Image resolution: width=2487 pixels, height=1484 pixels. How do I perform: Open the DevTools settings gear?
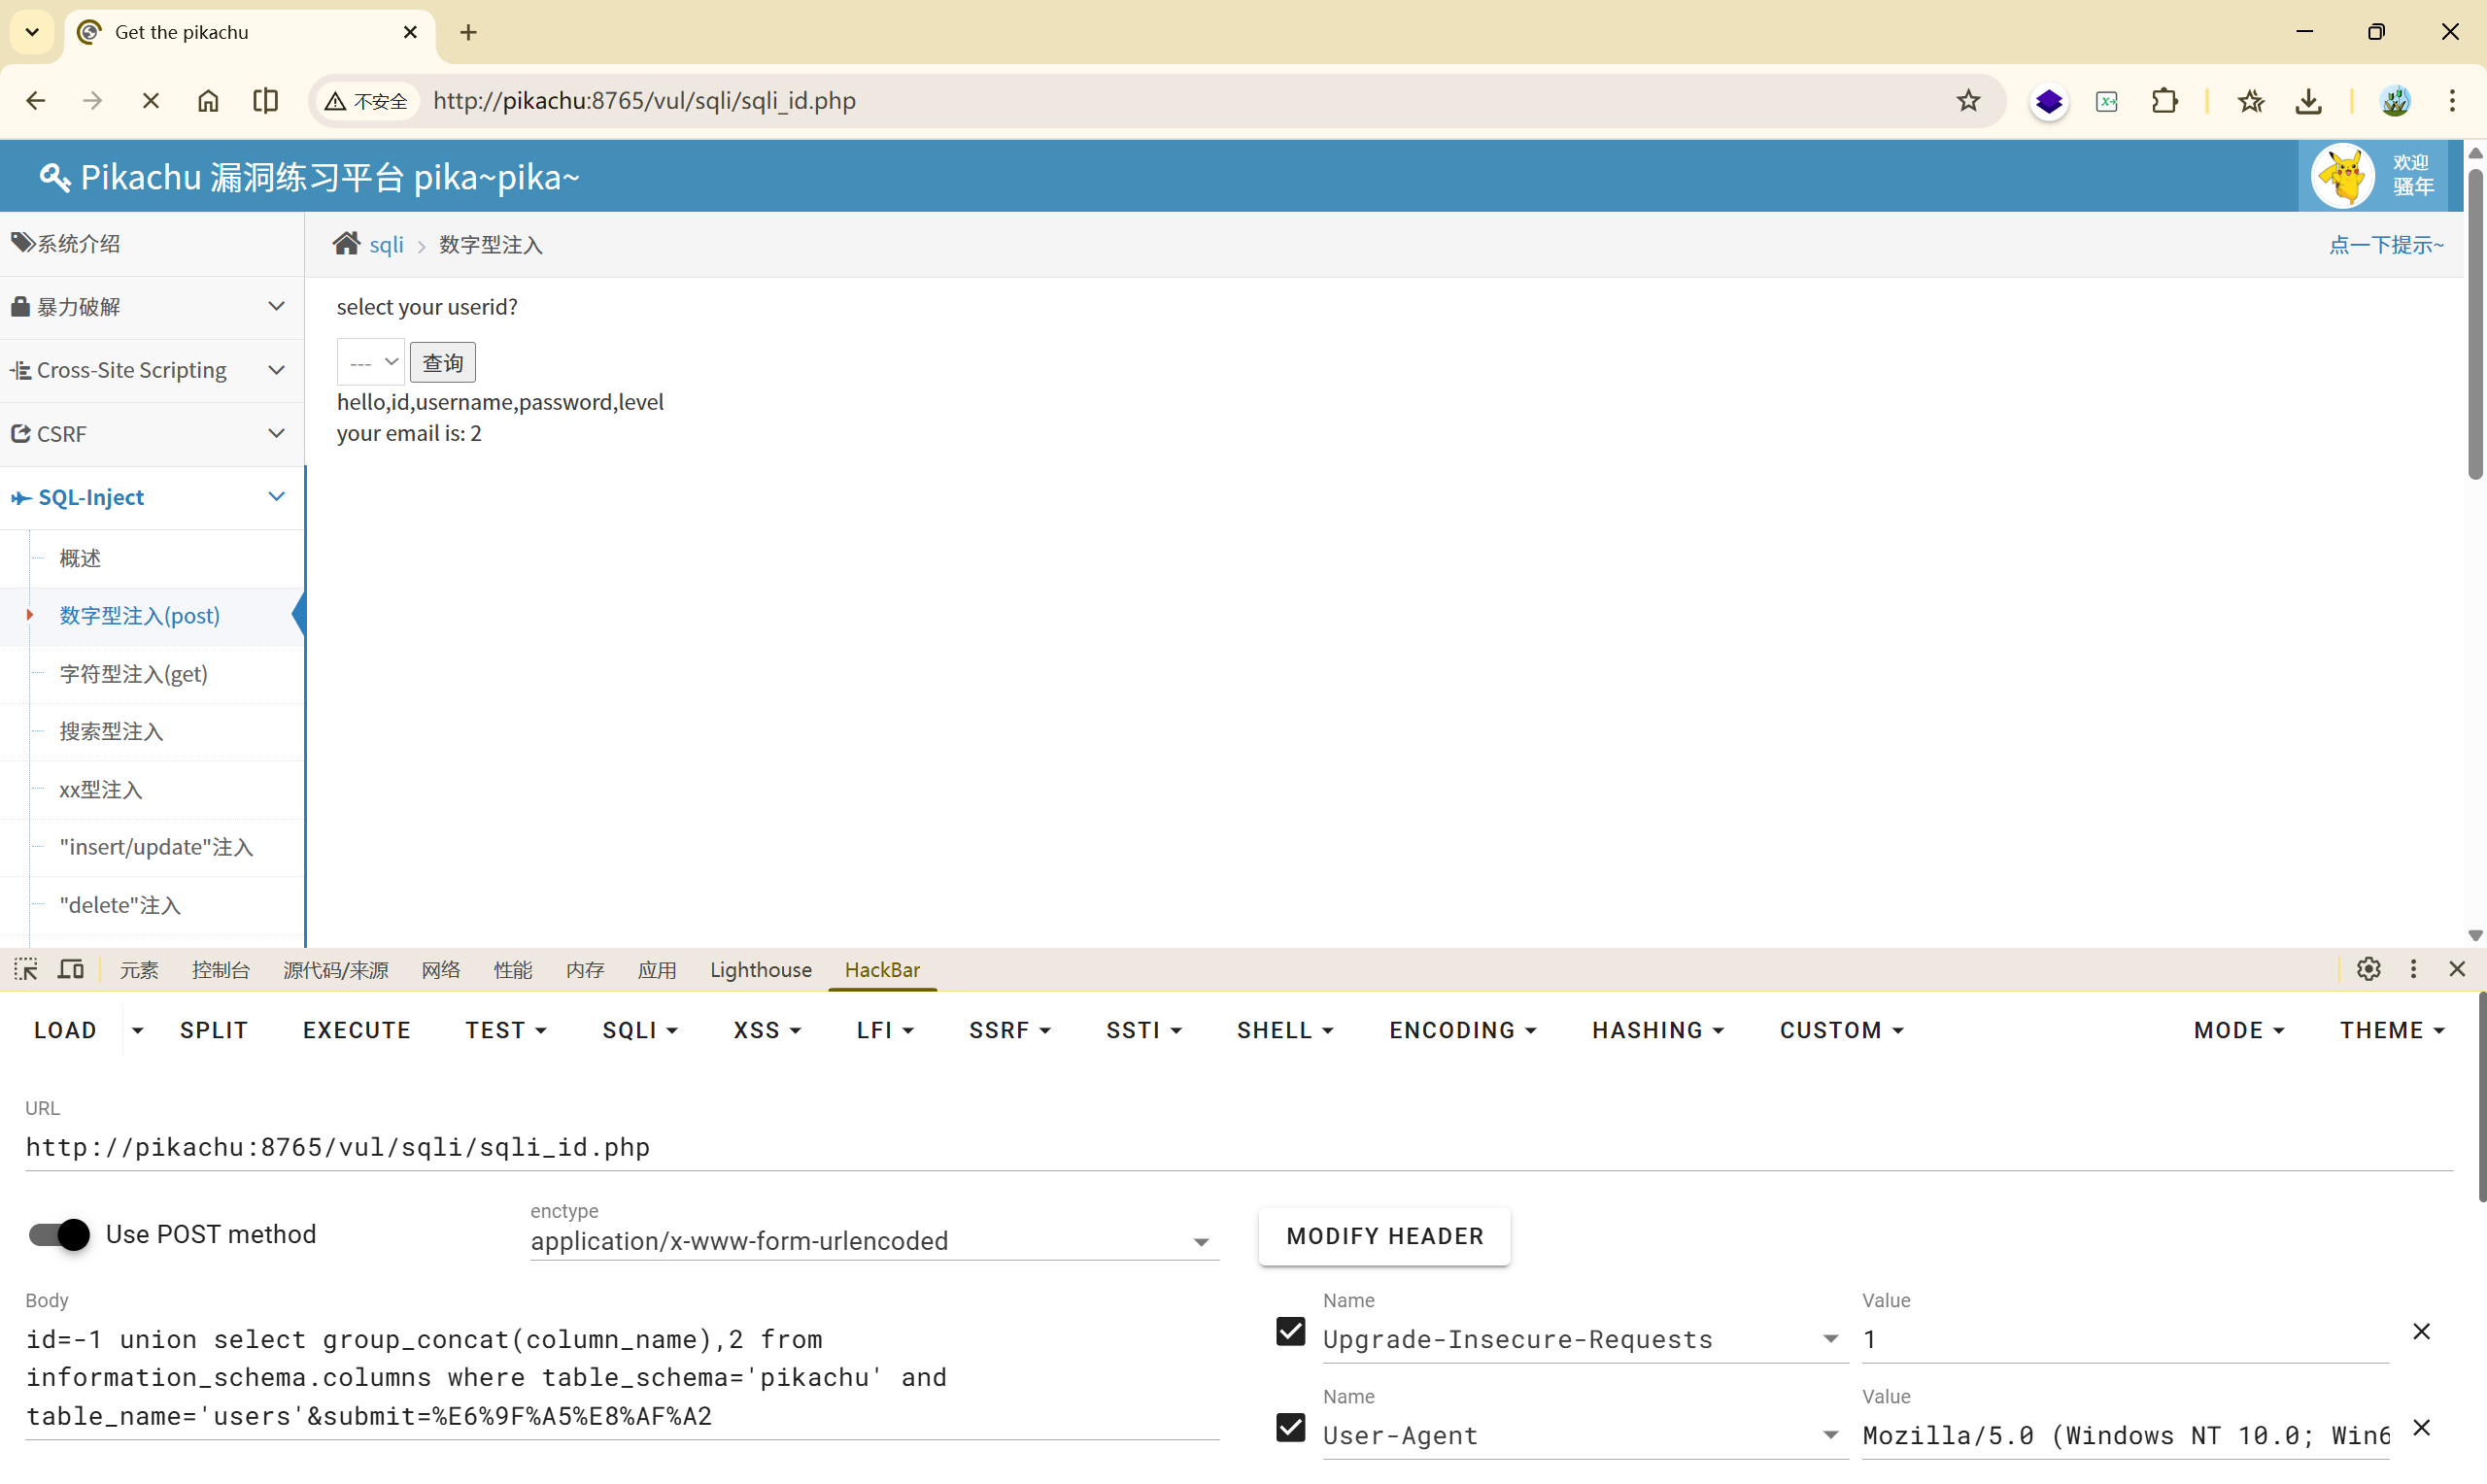(x=2368, y=969)
